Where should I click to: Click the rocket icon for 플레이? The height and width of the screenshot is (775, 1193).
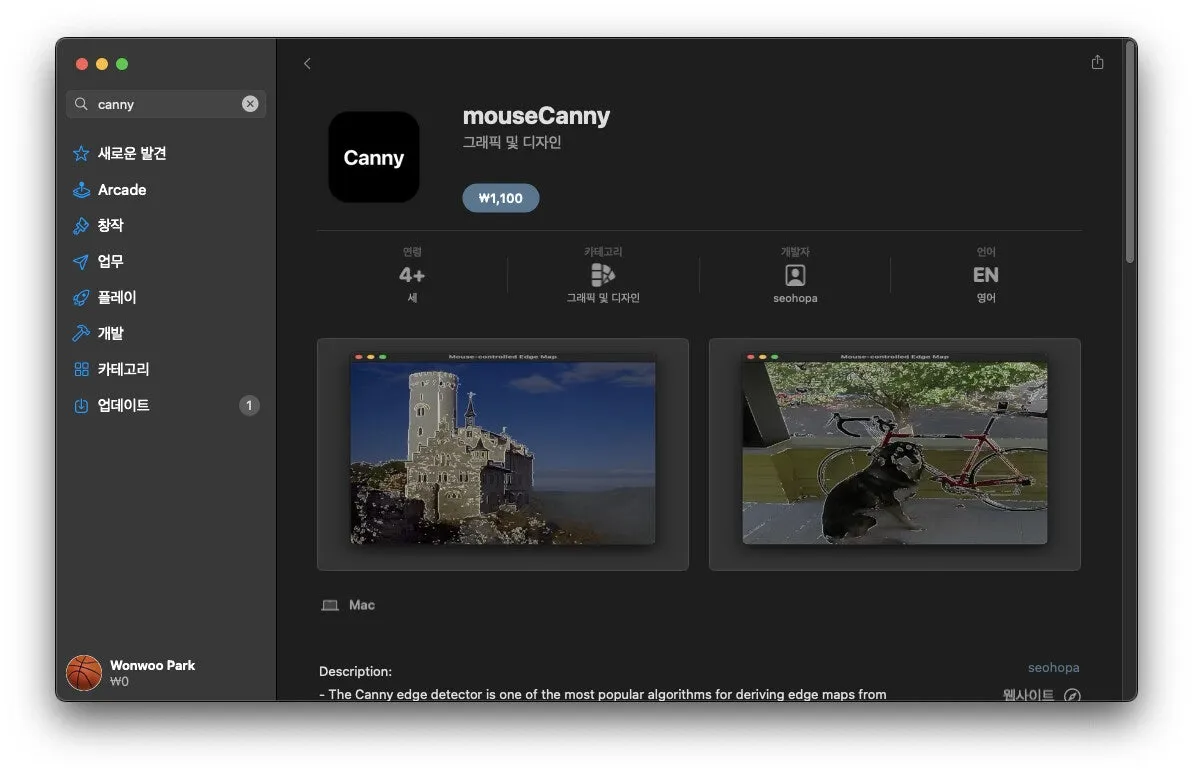tap(81, 297)
